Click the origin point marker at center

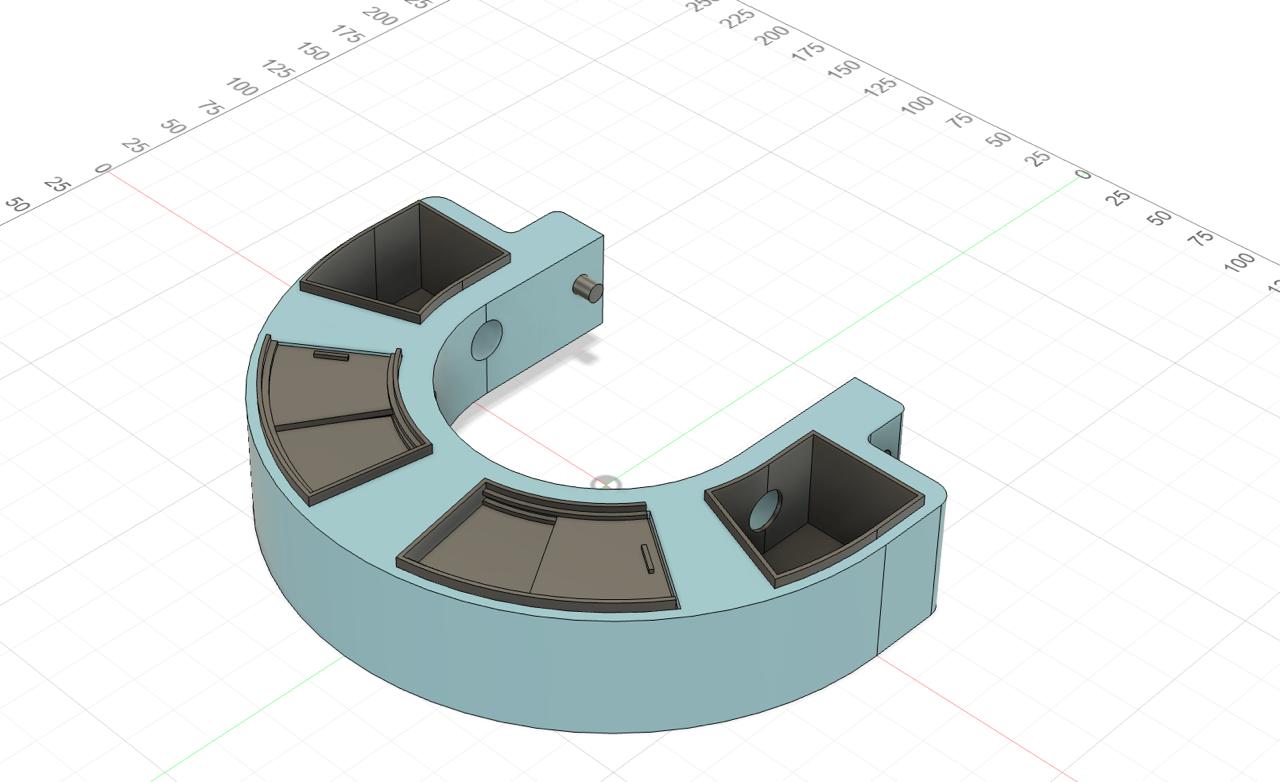605,485
